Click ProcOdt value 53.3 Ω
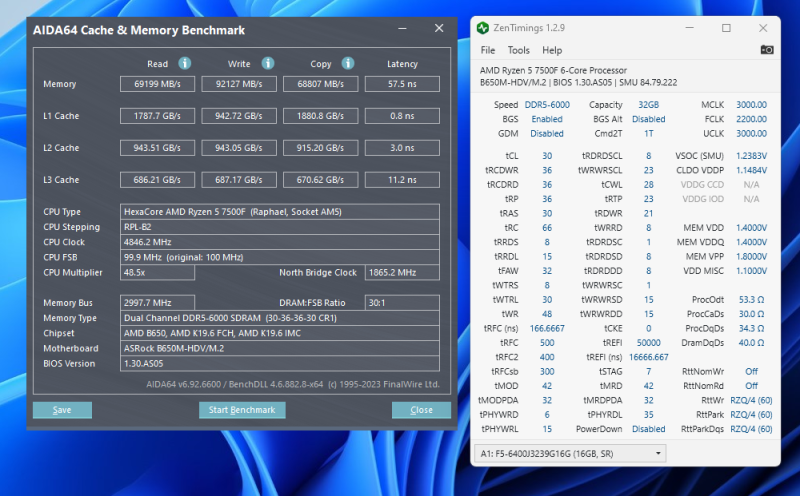Image resolution: width=800 pixels, height=496 pixels. pos(751,300)
